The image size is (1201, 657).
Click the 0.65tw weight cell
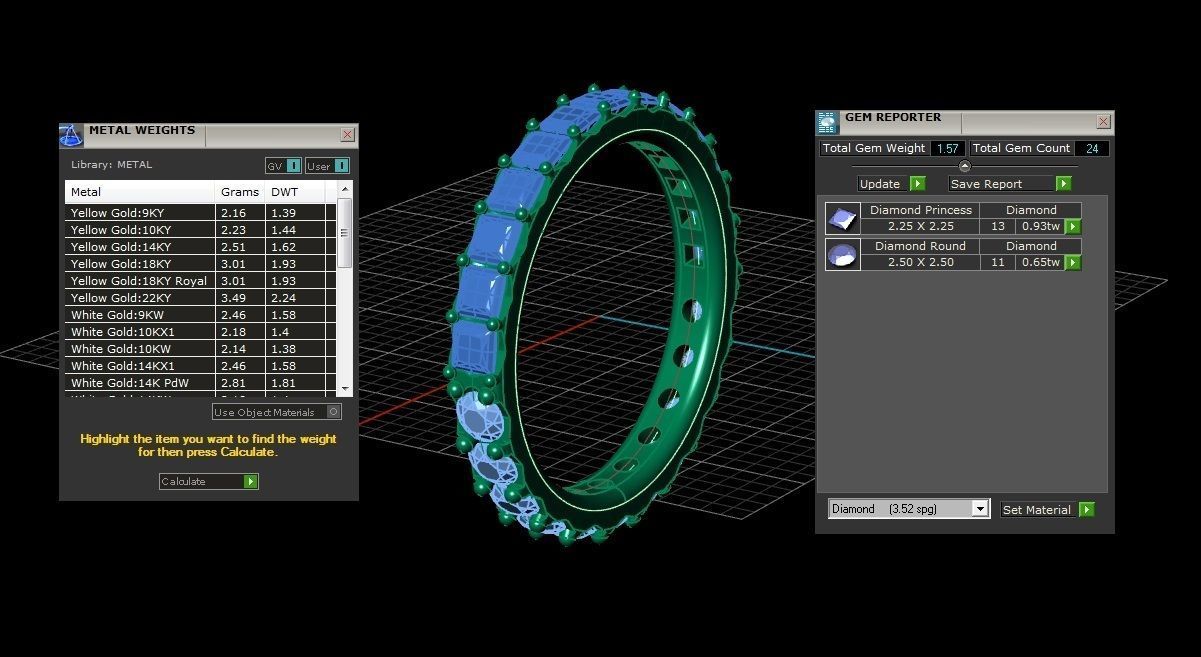[1041, 263]
